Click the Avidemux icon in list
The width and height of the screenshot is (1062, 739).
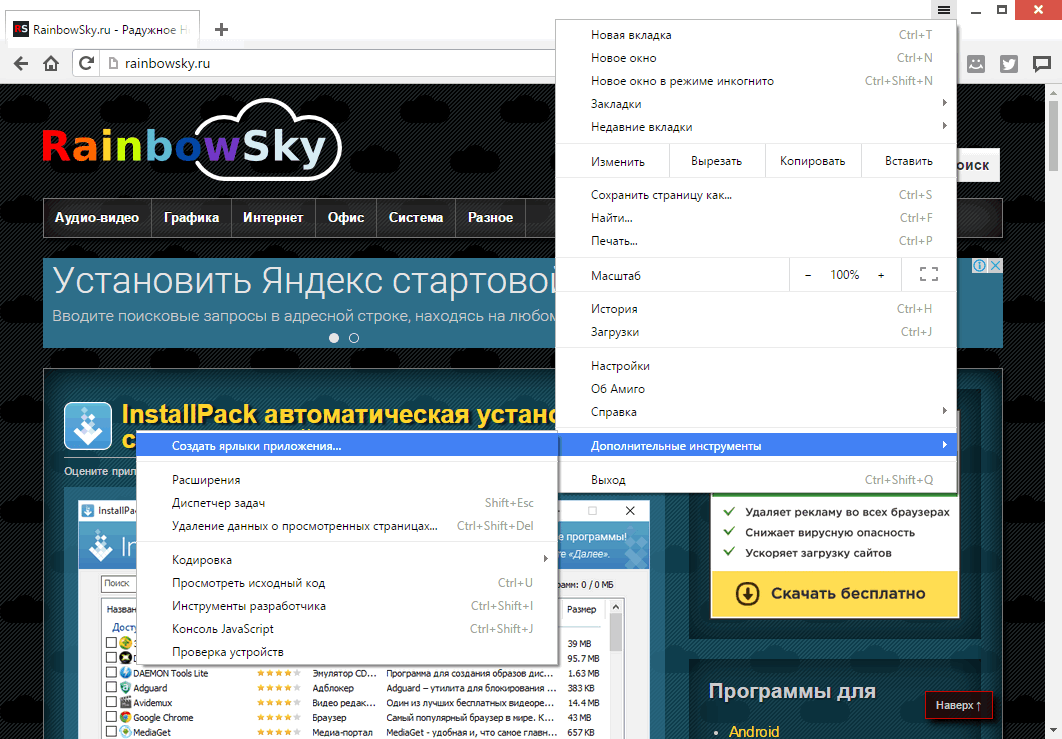tap(125, 702)
